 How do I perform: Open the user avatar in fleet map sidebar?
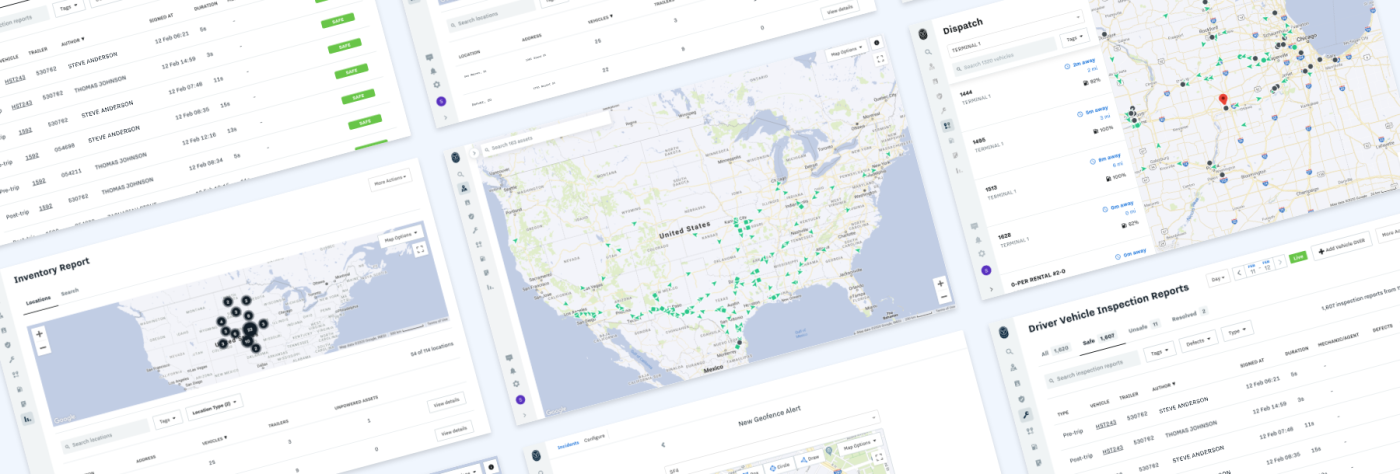519,399
